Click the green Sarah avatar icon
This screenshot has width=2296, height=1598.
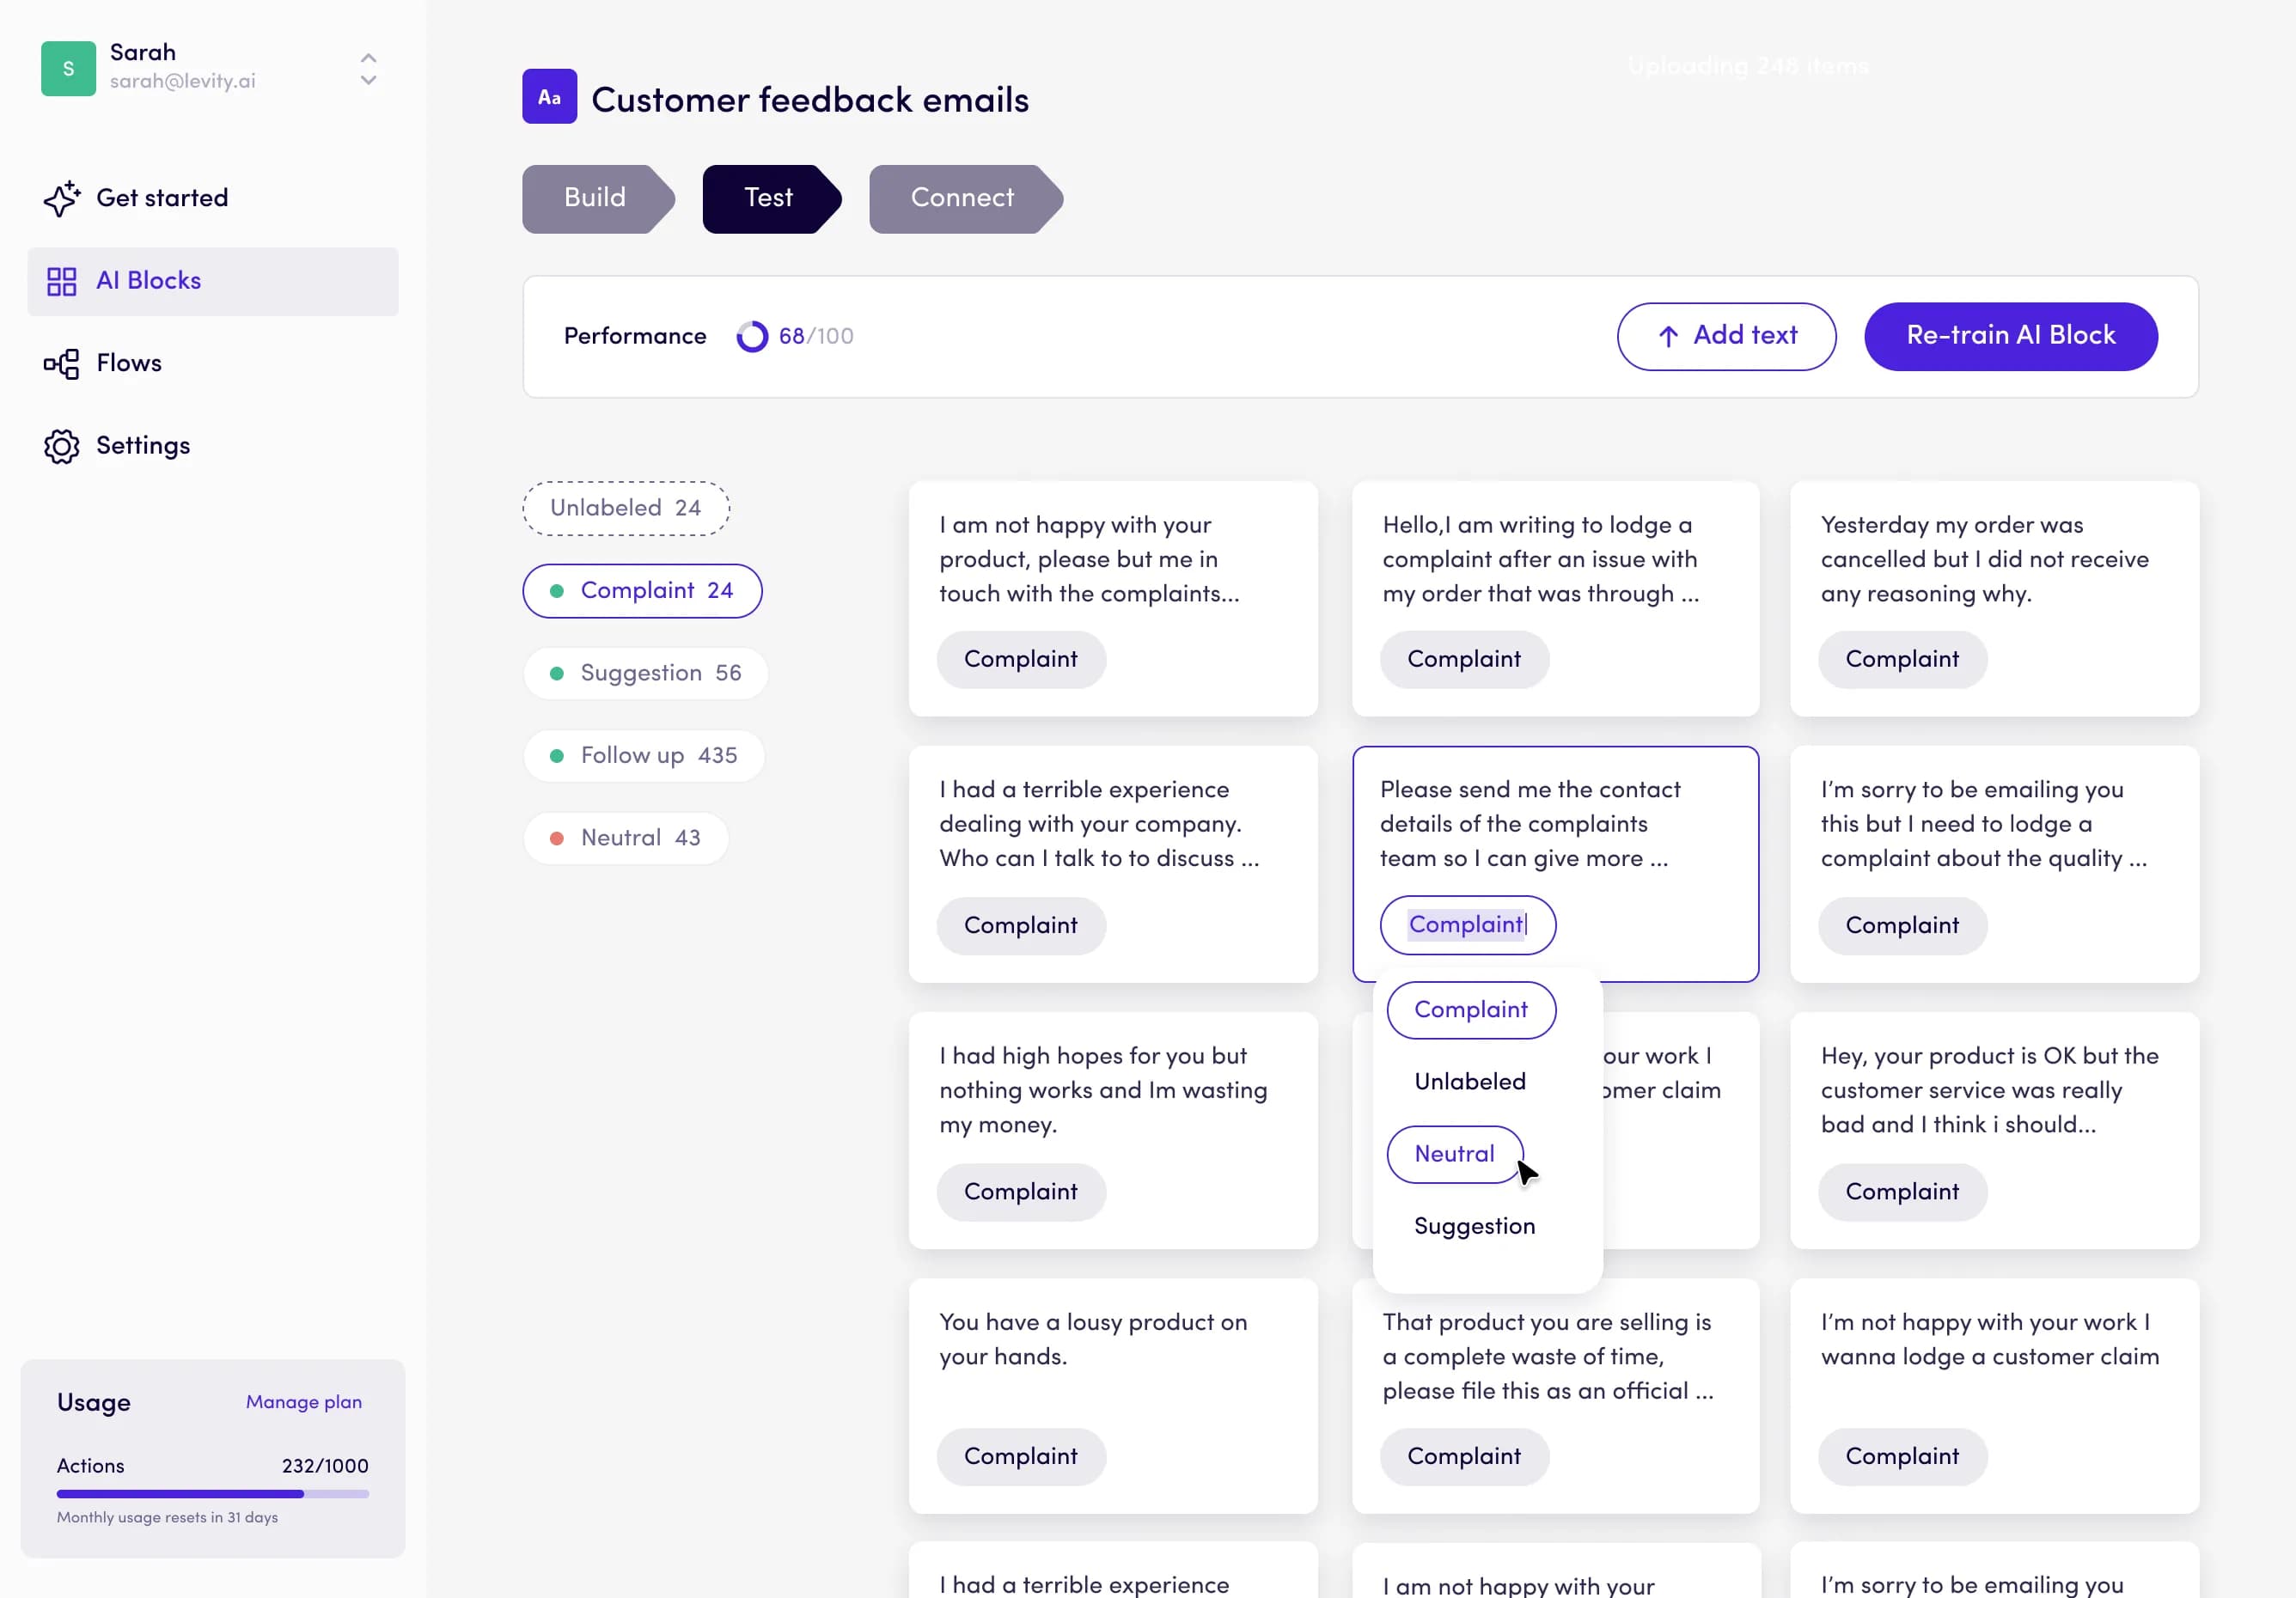[68, 68]
